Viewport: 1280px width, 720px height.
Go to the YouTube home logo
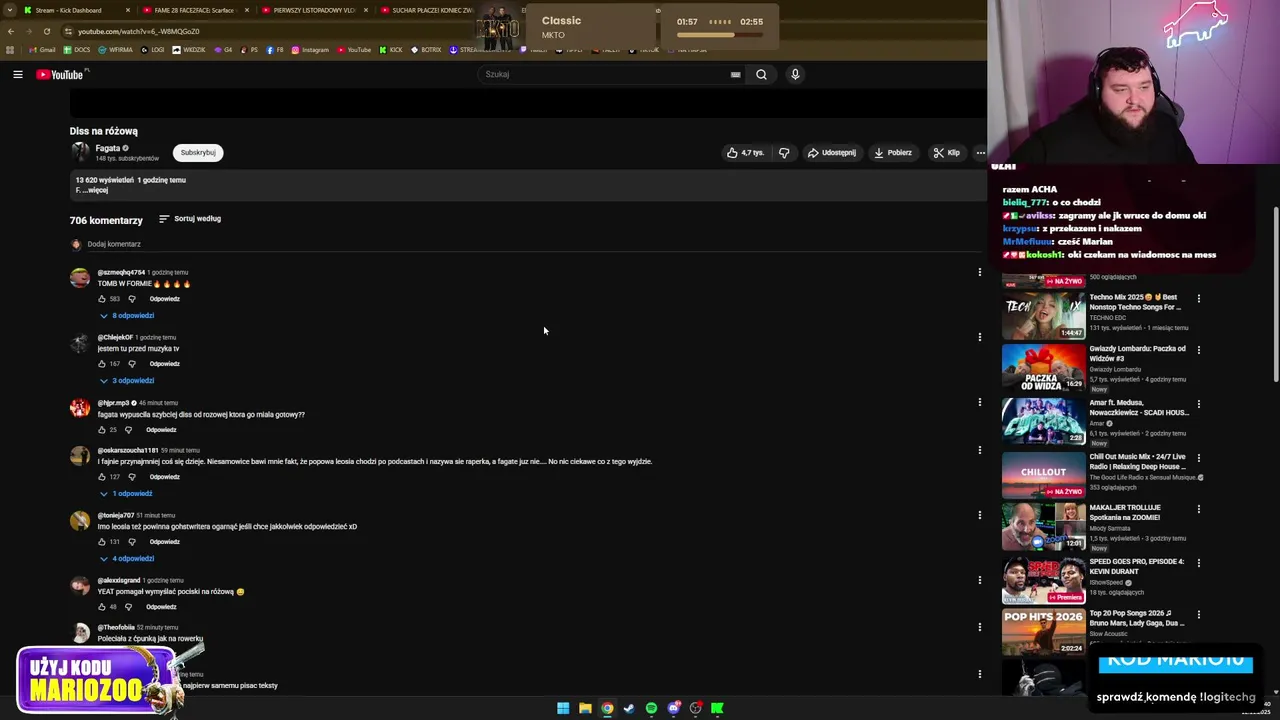60,74
